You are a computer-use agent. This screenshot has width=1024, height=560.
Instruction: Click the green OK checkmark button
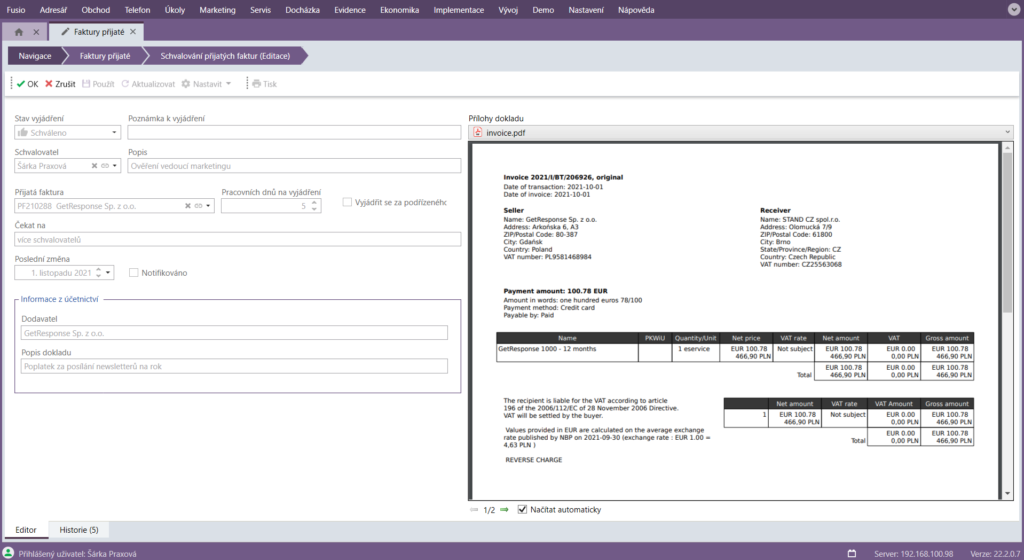(27, 84)
